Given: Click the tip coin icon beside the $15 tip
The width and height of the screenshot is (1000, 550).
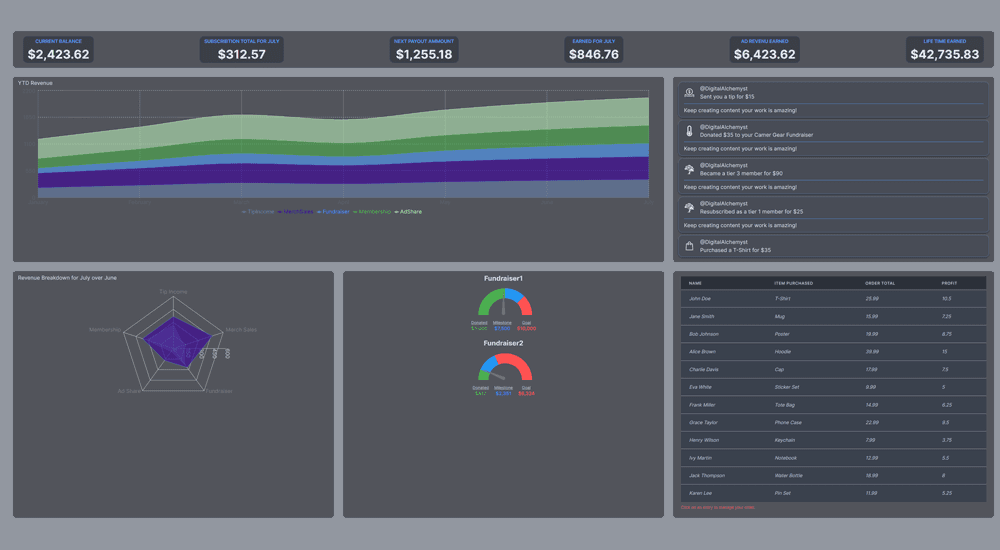Looking at the screenshot, I should click(689, 93).
